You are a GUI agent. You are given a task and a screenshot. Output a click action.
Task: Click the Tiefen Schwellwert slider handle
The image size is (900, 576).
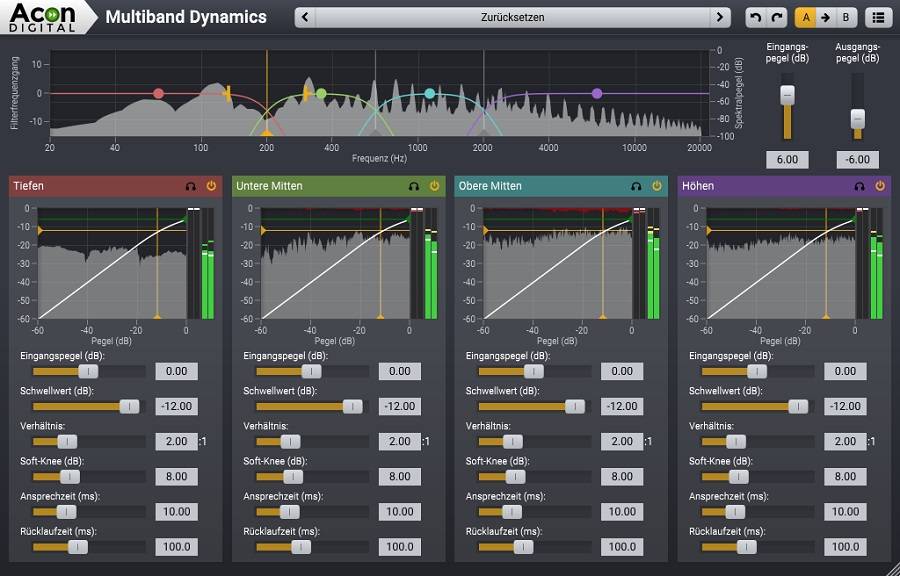129,406
